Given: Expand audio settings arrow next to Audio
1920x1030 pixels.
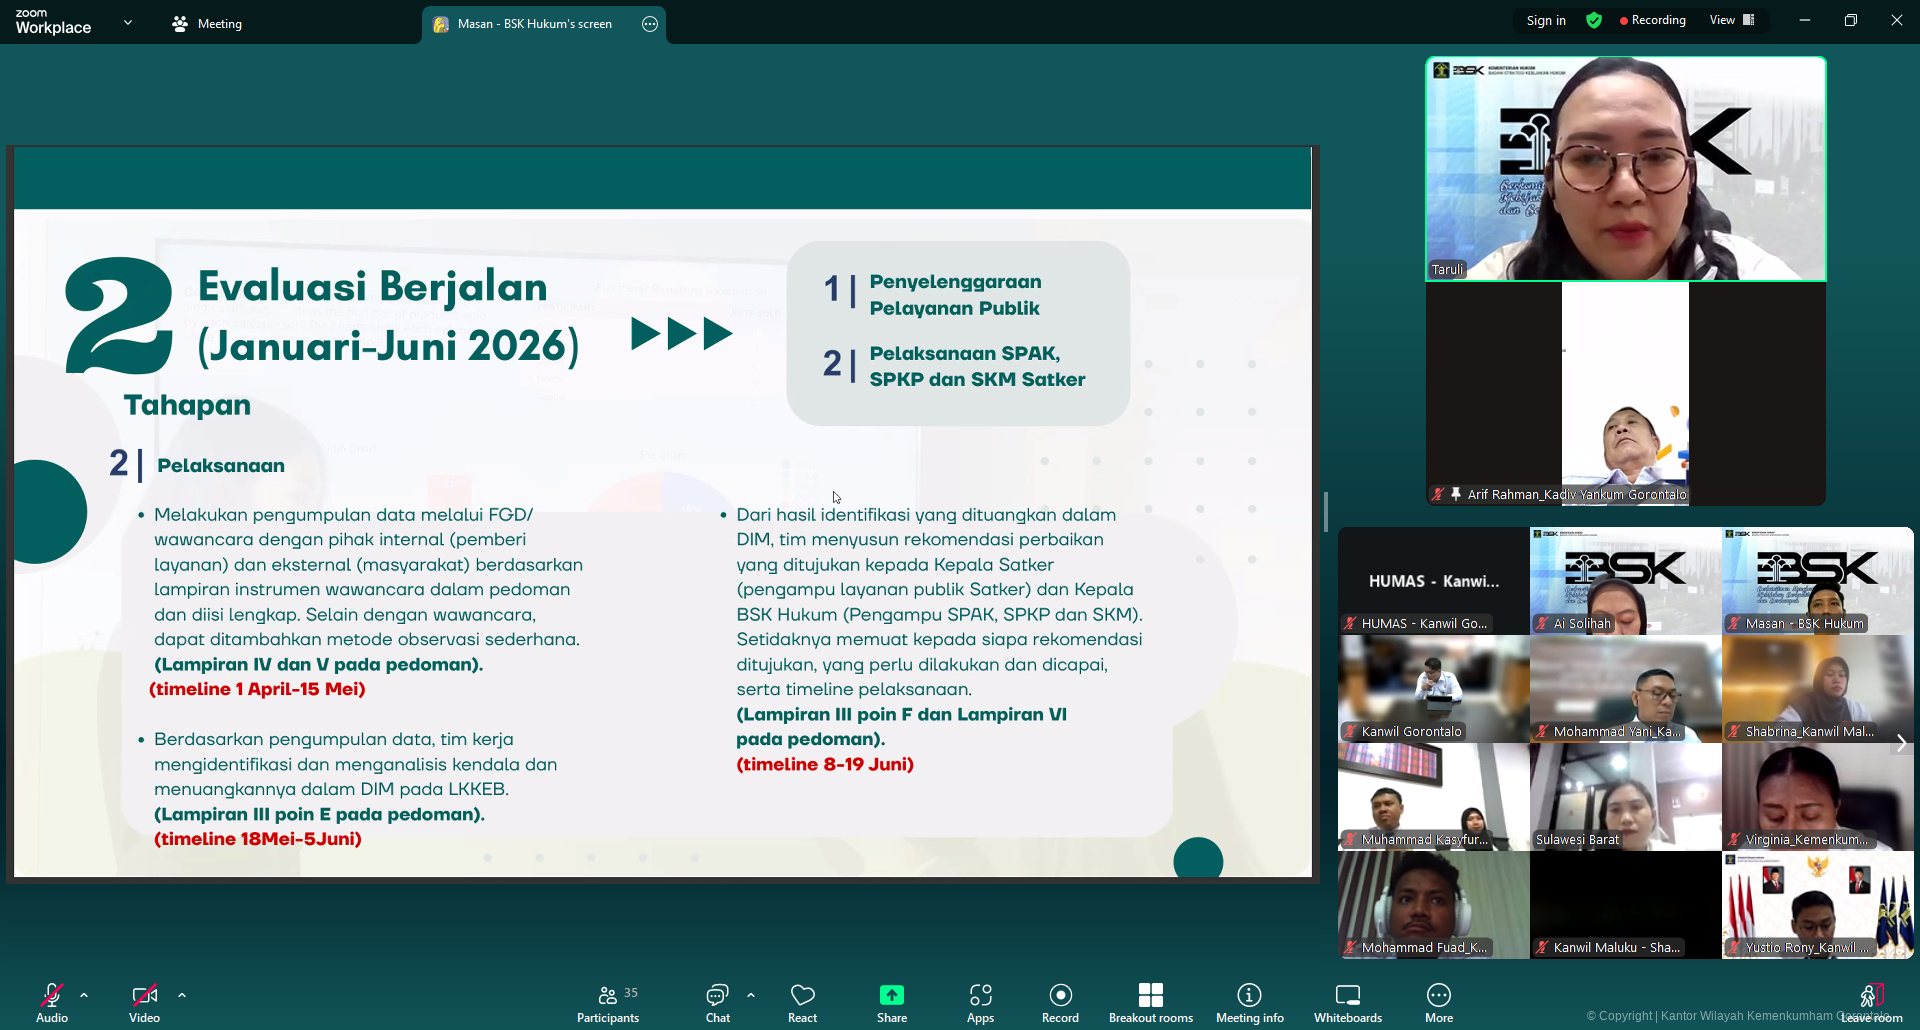Looking at the screenshot, I should (84, 995).
